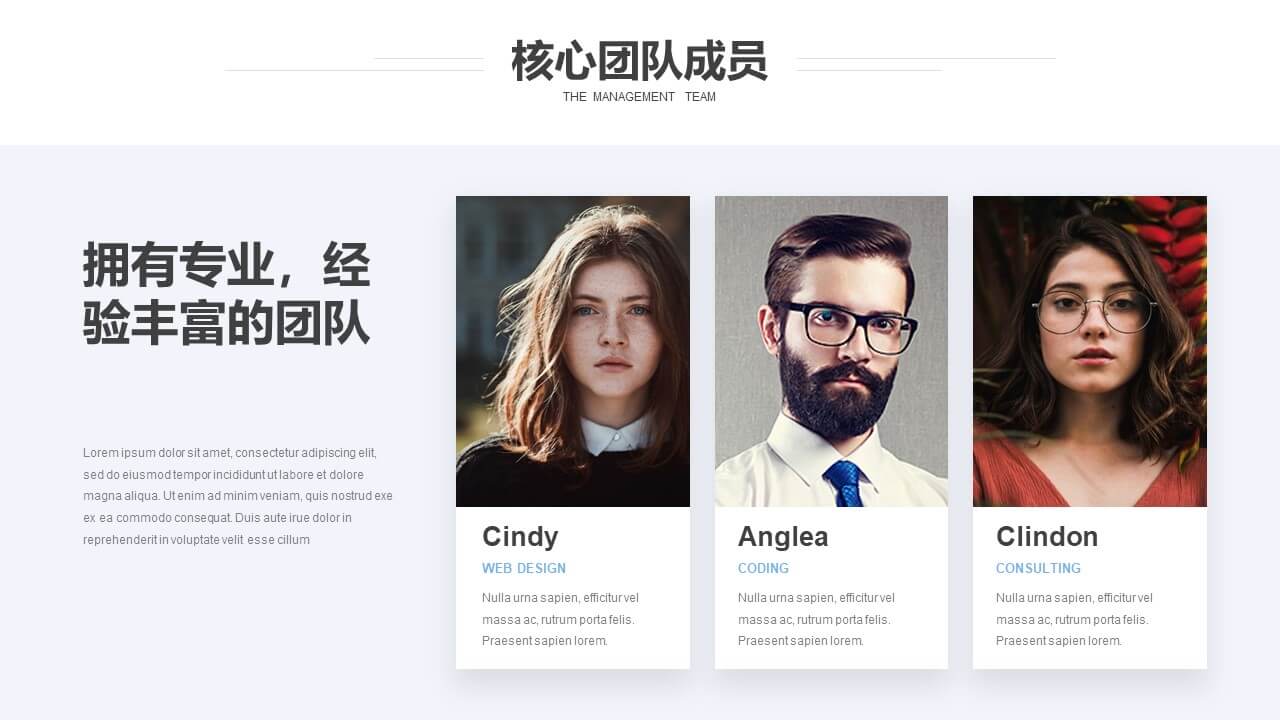
Task: Open the CONSULTING role label
Action: click(x=1038, y=568)
